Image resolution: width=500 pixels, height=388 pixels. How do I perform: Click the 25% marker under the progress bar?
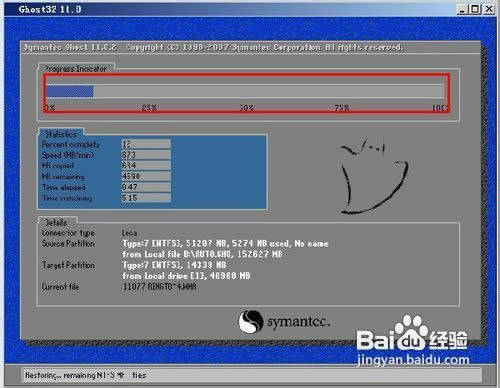149,108
